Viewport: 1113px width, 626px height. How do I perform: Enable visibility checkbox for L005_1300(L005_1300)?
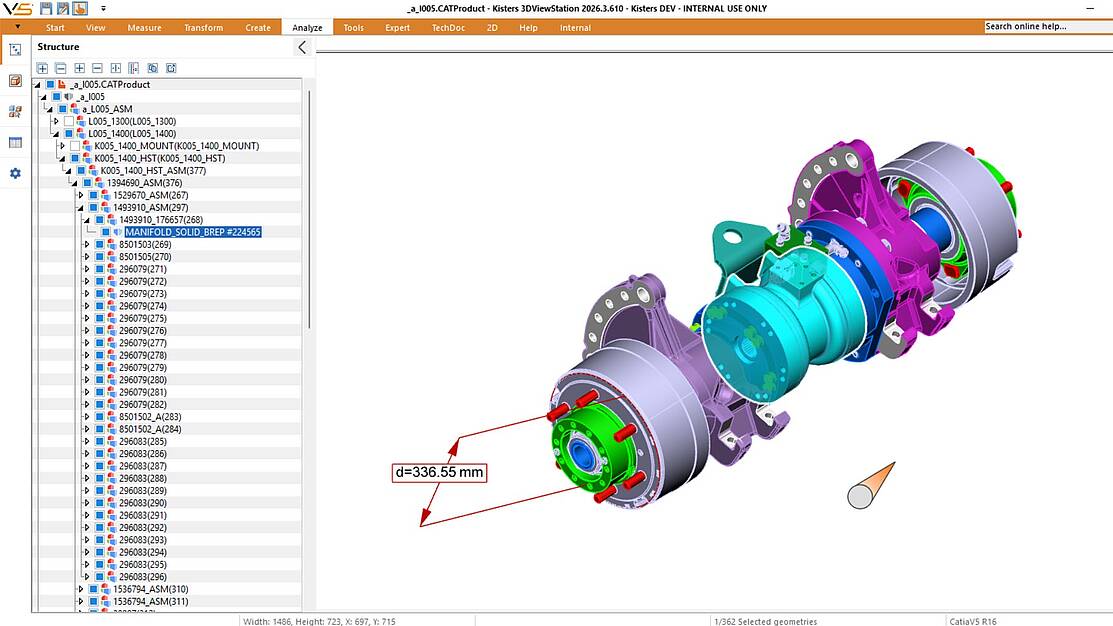click(x=69, y=121)
